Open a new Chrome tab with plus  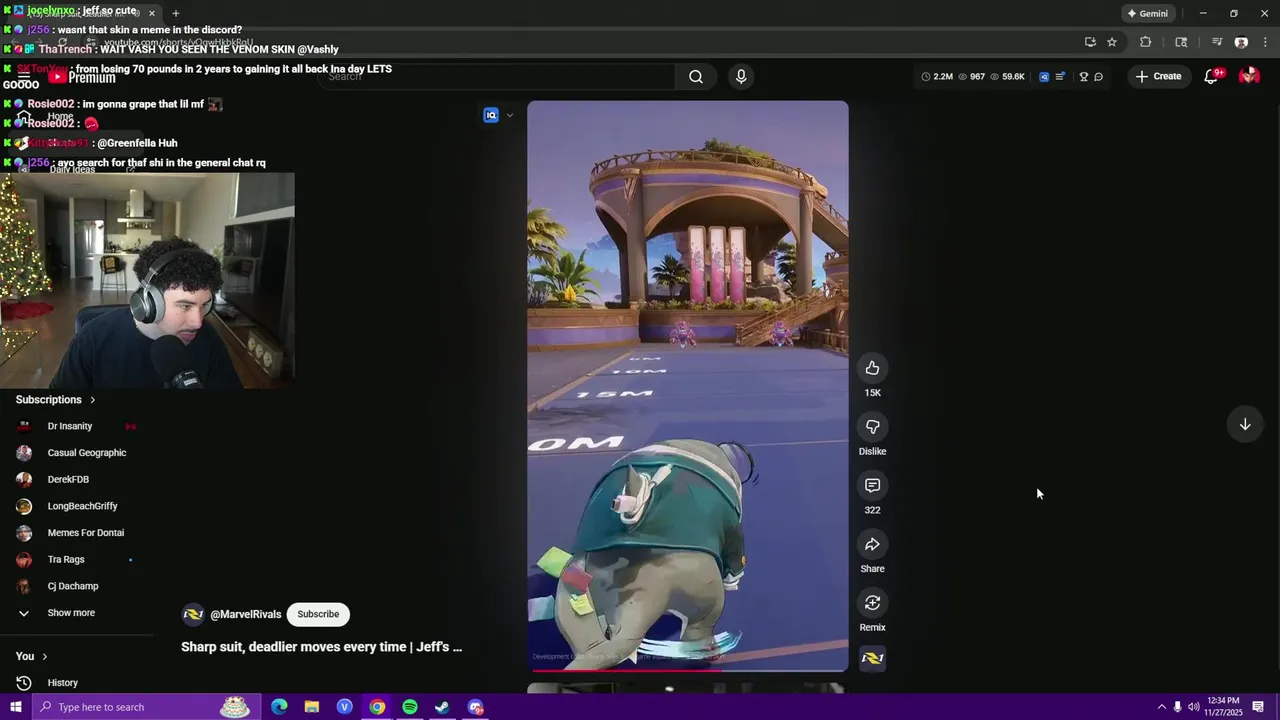(x=175, y=13)
